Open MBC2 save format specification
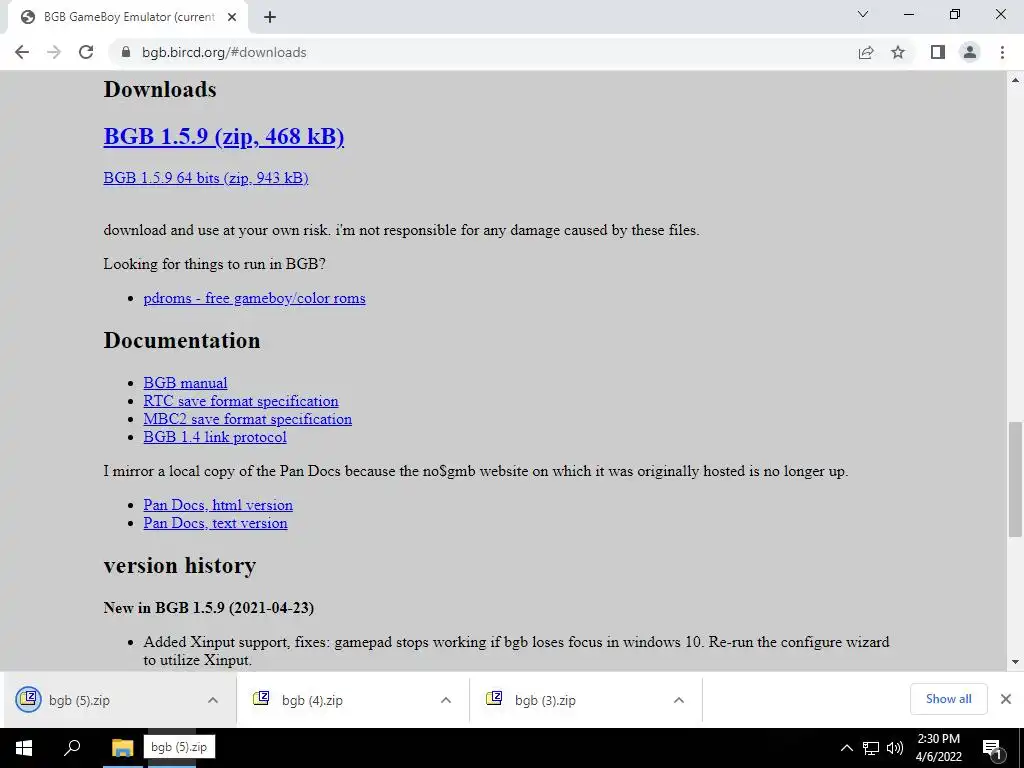The height and width of the screenshot is (768, 1024). 248,419
